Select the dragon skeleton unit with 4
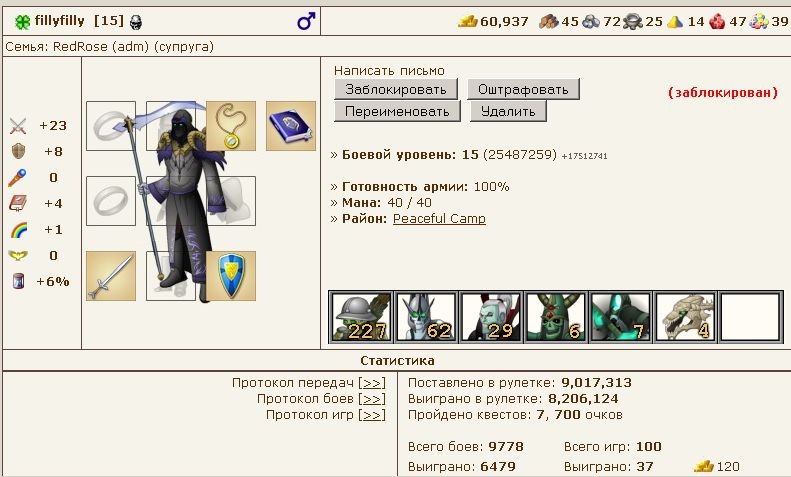Screen dimensions: 791x477 pyautogui.click(x=685, y=317)
